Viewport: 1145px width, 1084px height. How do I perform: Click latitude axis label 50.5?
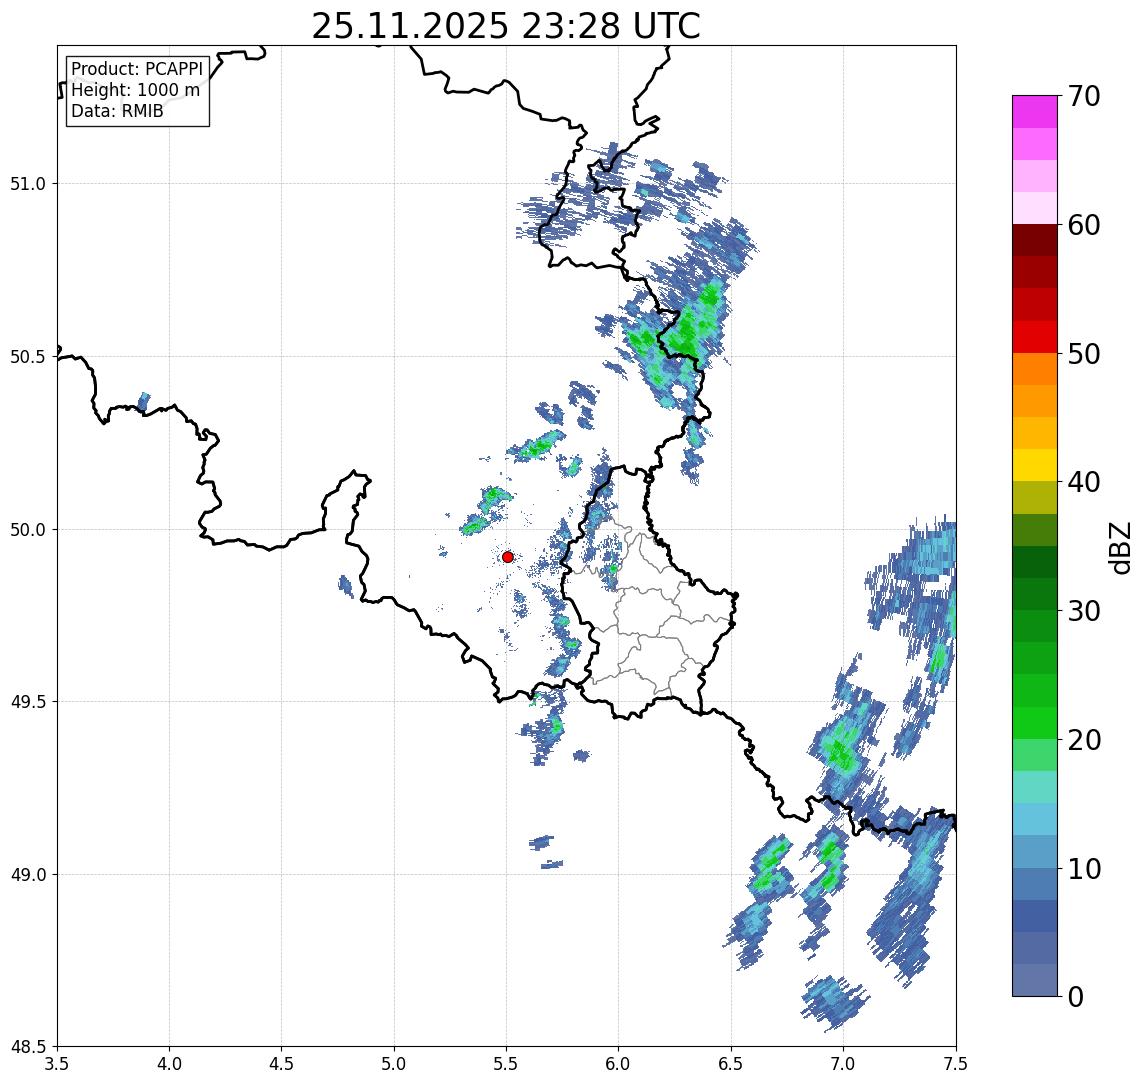pos(28,357)
